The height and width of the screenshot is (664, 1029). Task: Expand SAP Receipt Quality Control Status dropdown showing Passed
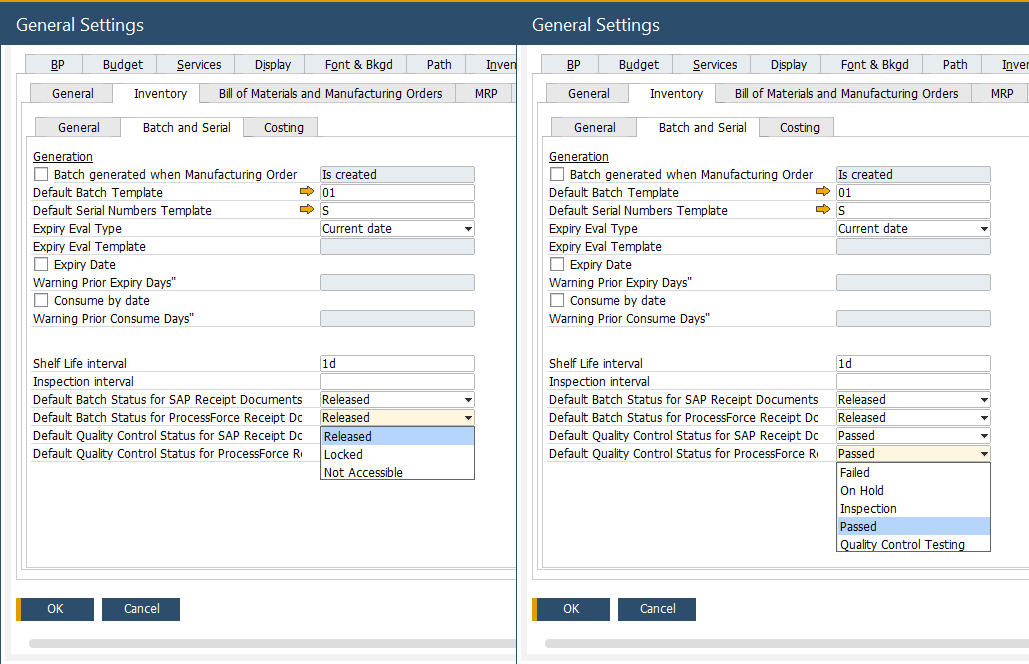[984, 436]
